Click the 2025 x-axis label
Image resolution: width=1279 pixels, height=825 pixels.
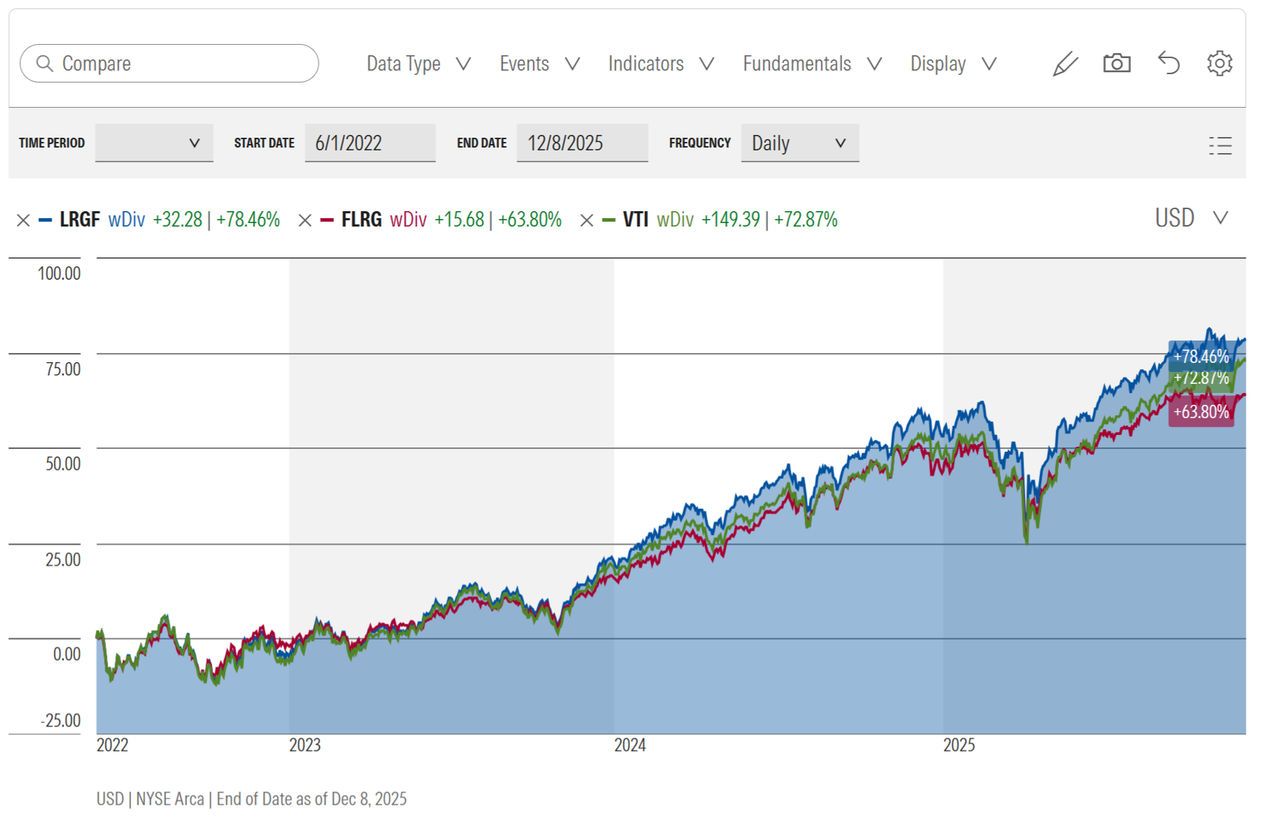point(960,745)
